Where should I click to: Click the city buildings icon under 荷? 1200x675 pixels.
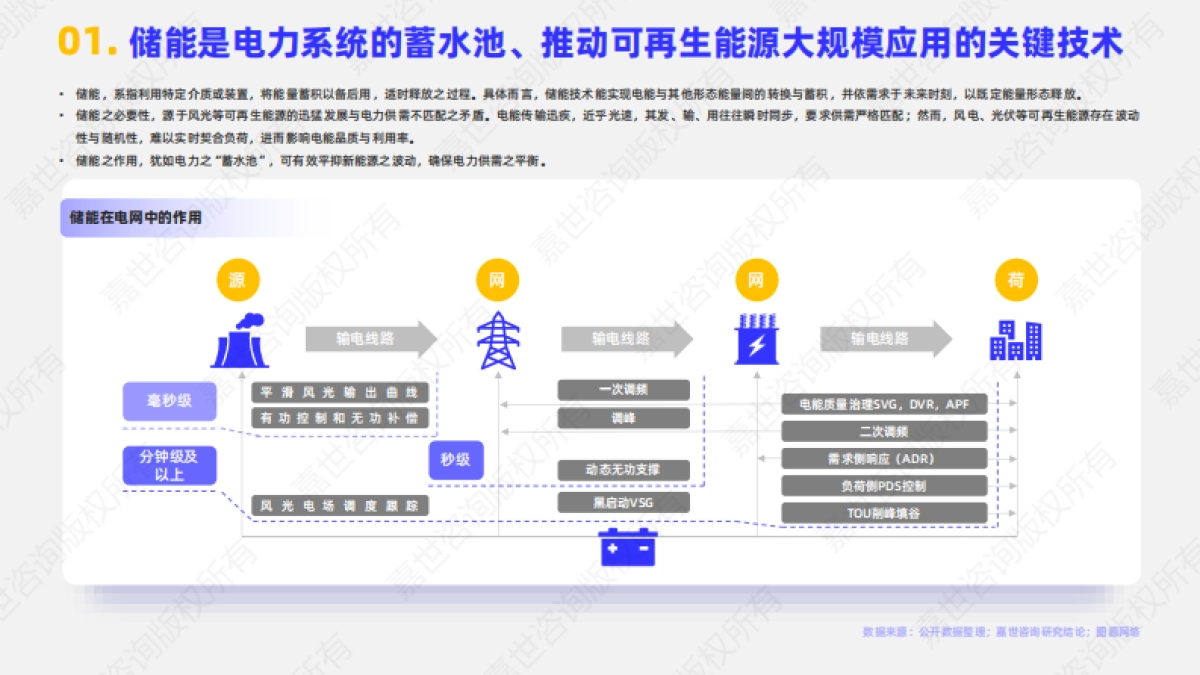click(1014, 343)
